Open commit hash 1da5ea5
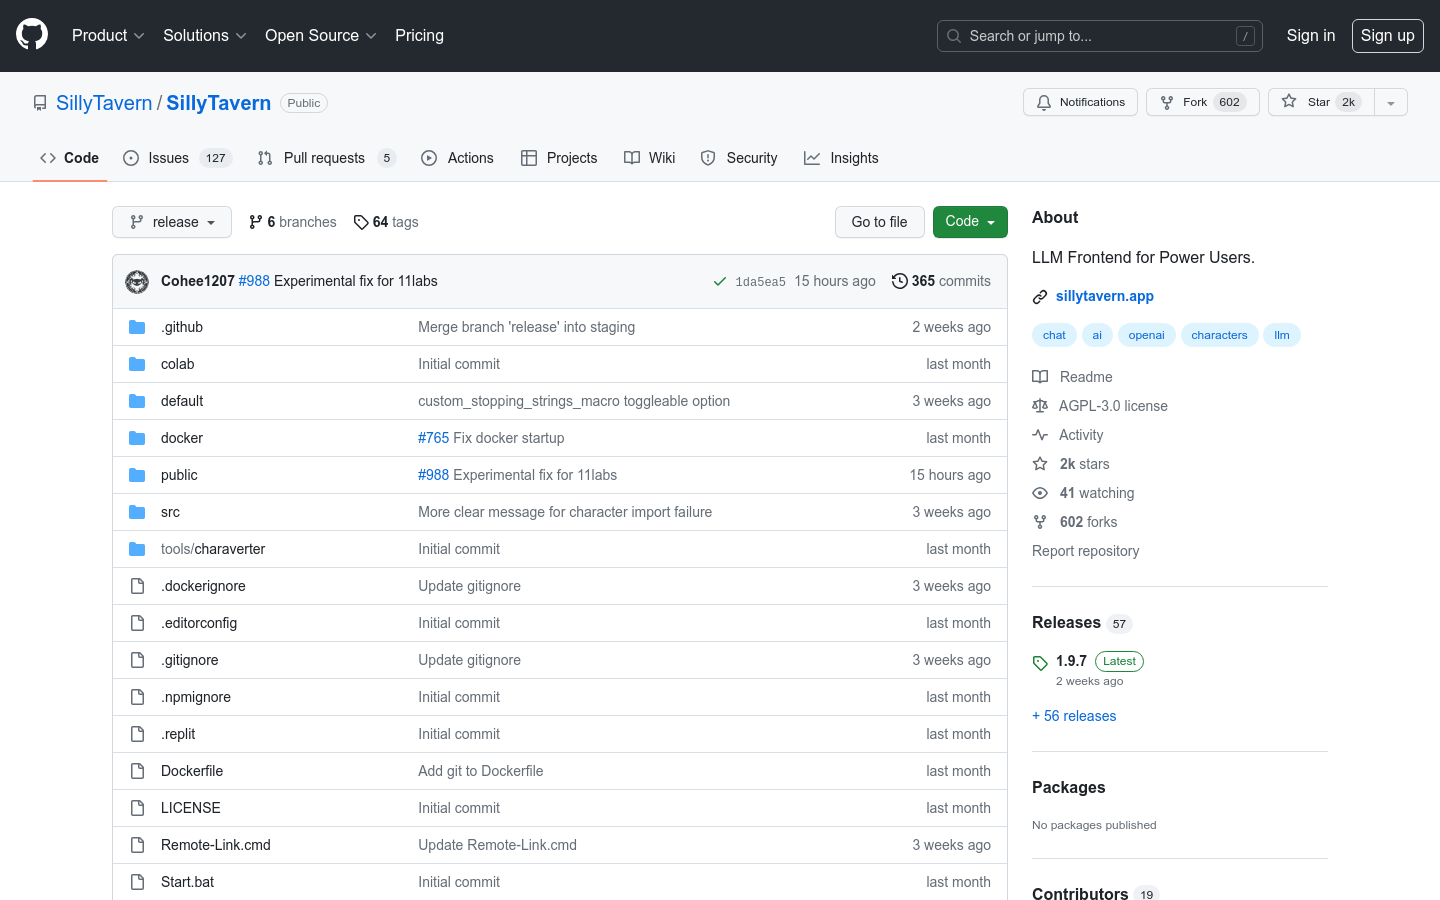Screen dimensions: 1440x900 pyautogui.click(x=760, y=282)
